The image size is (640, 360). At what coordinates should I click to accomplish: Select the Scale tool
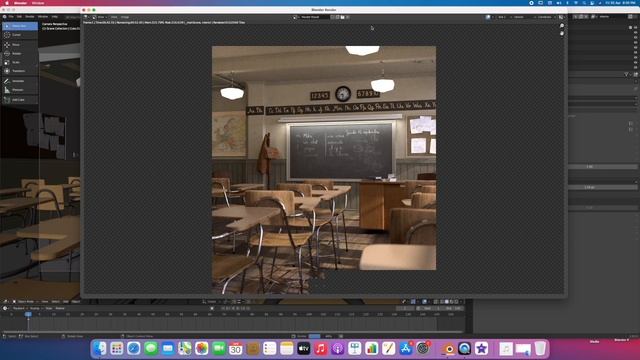20,62
